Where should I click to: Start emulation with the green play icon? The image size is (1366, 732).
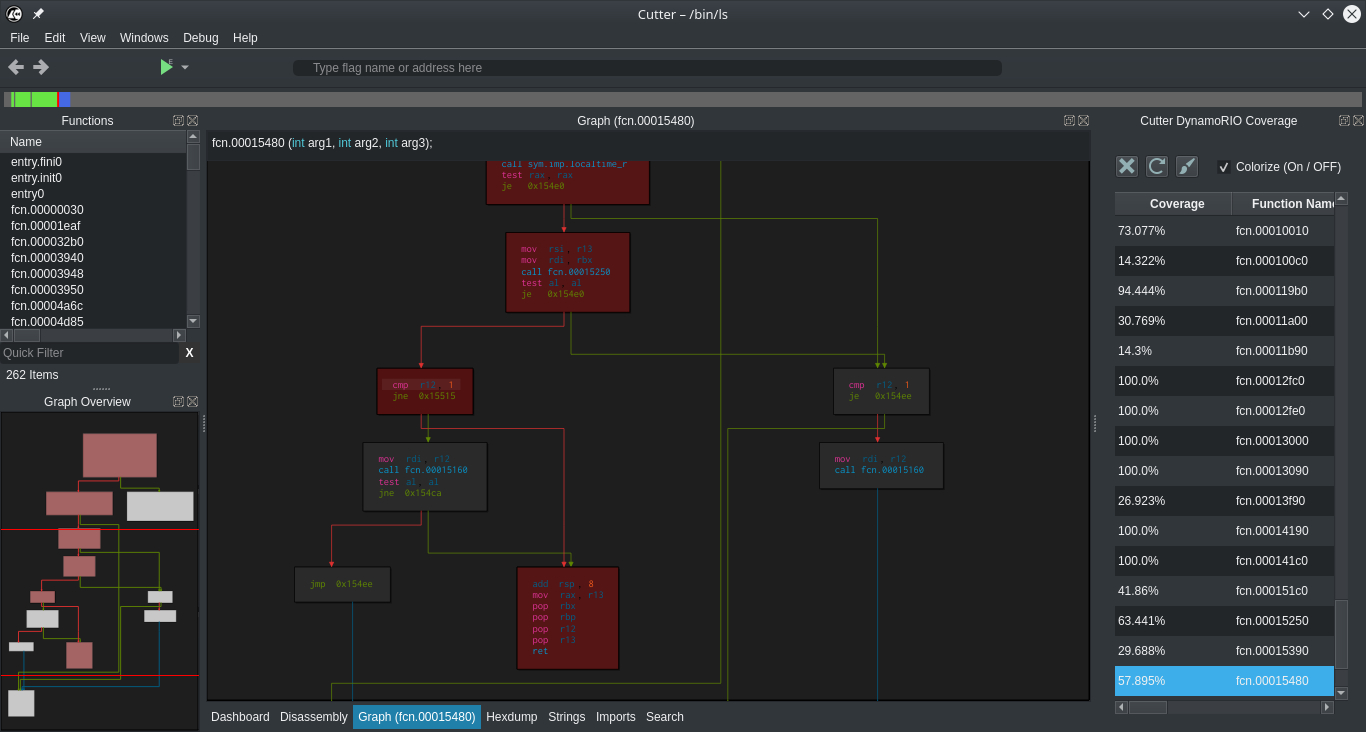tap(166, 67)
